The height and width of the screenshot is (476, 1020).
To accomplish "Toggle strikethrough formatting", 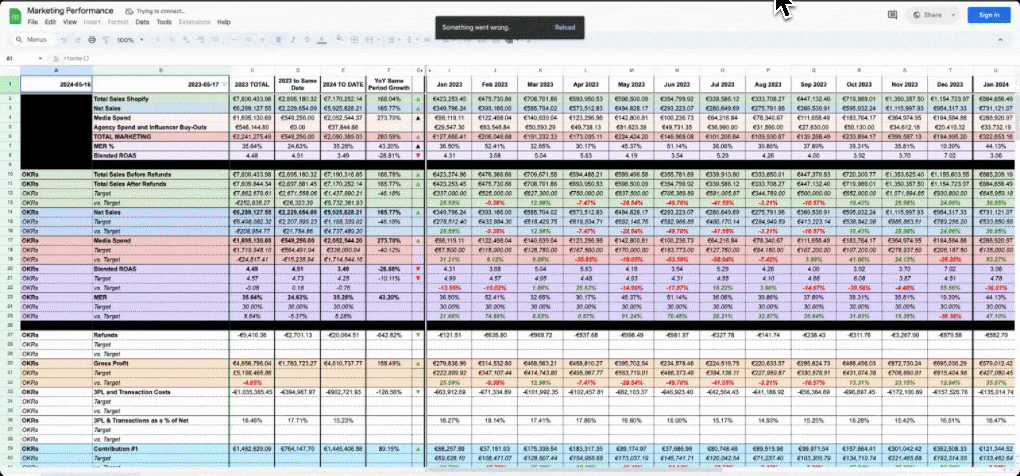I will [x=307, y=40].
